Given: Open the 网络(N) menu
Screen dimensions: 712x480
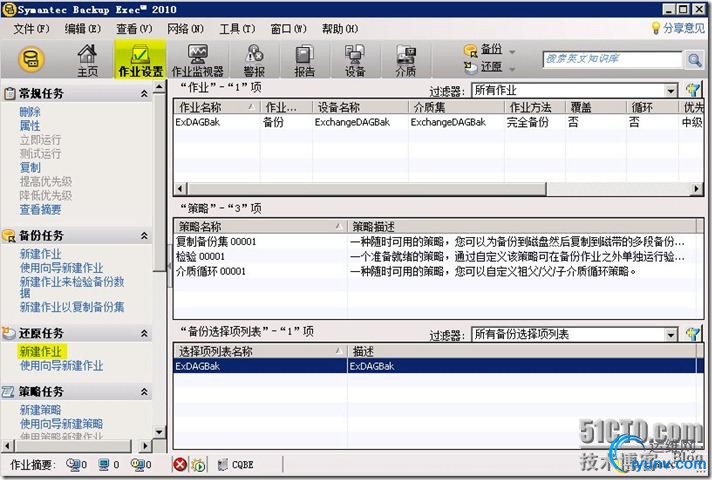Looking at the screenshot, I should tap(185, 29).
